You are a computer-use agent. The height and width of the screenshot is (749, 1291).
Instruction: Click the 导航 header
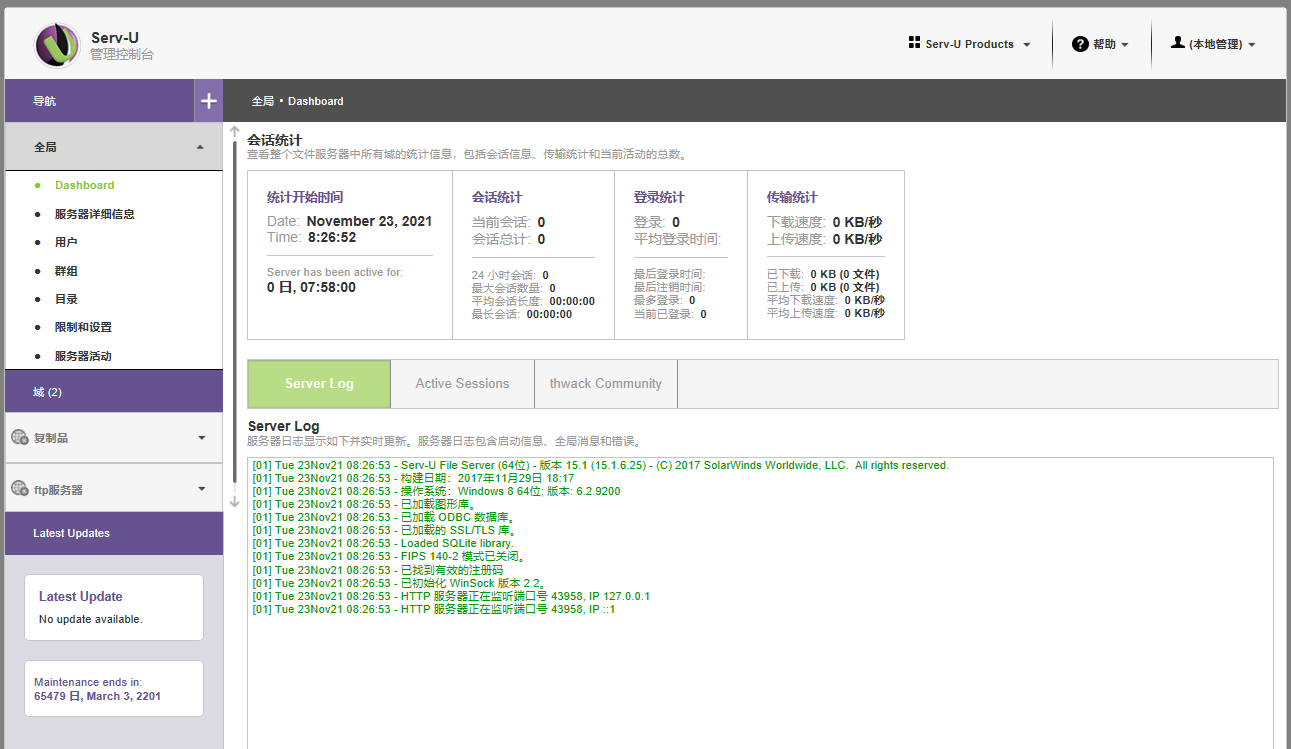(99, 101)
